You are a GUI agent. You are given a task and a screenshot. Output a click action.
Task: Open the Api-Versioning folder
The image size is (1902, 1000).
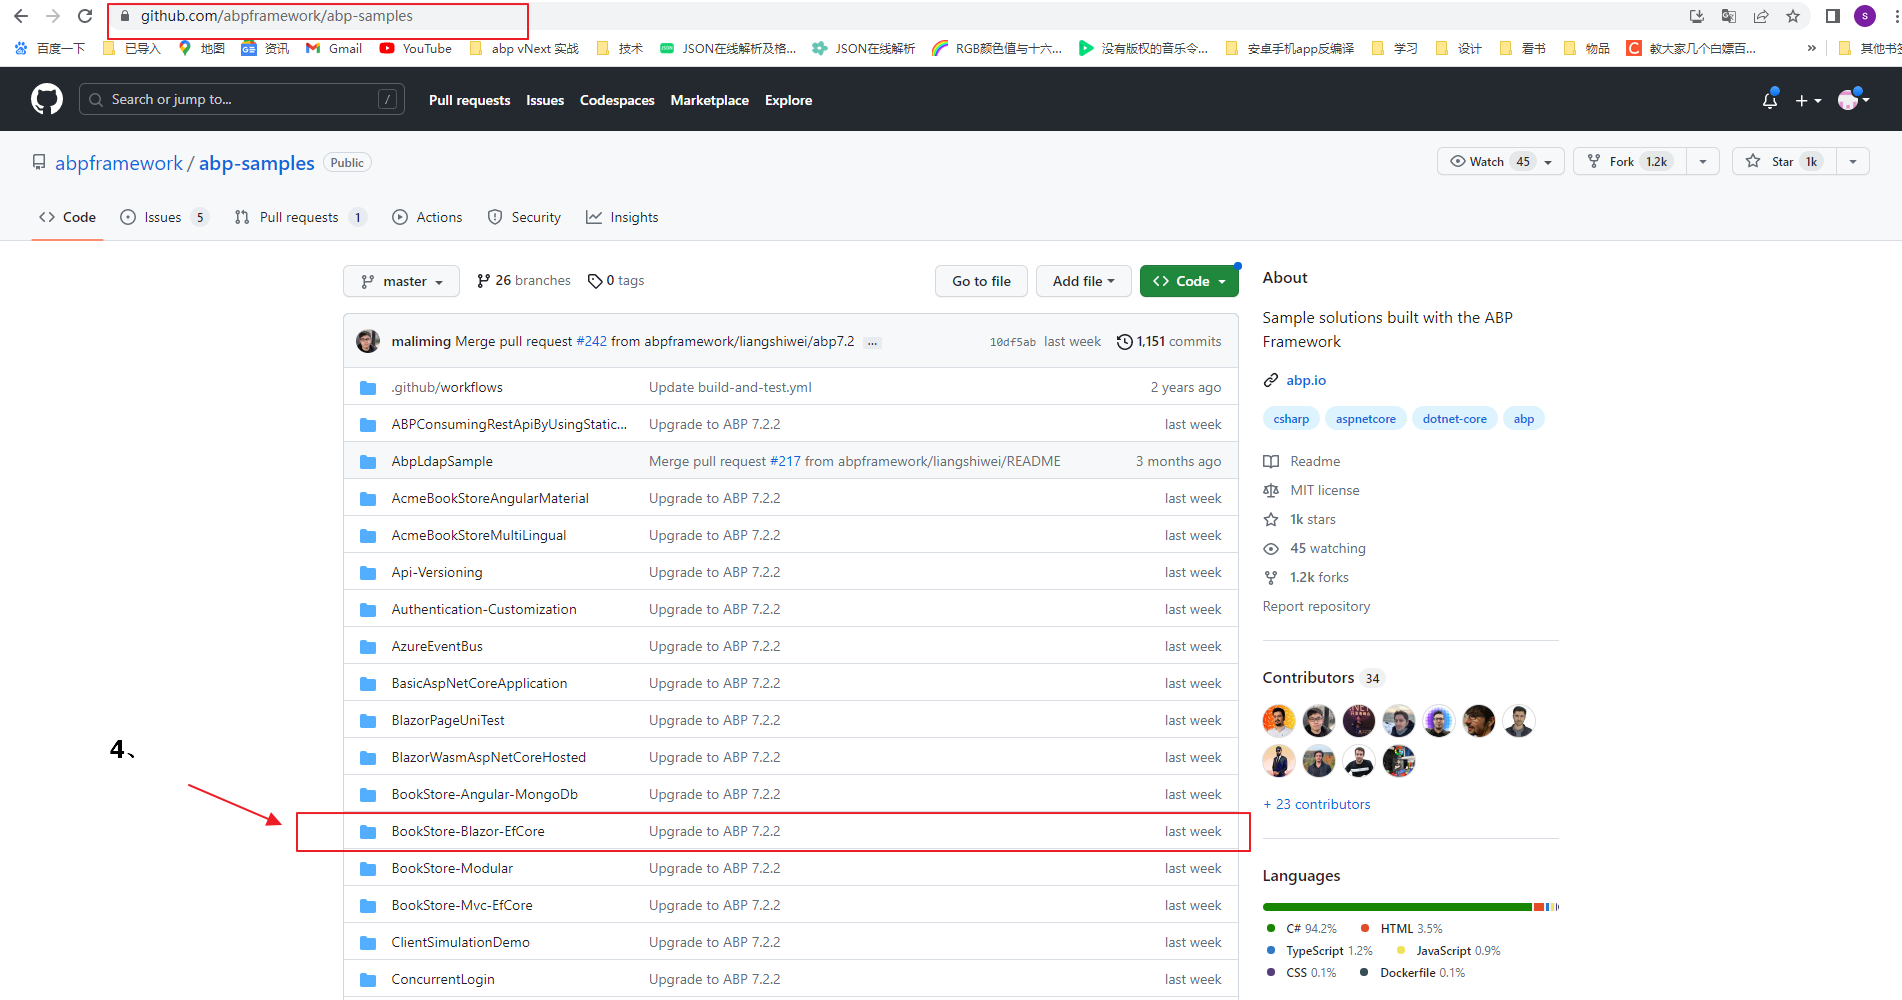click(x=437, y=572)
